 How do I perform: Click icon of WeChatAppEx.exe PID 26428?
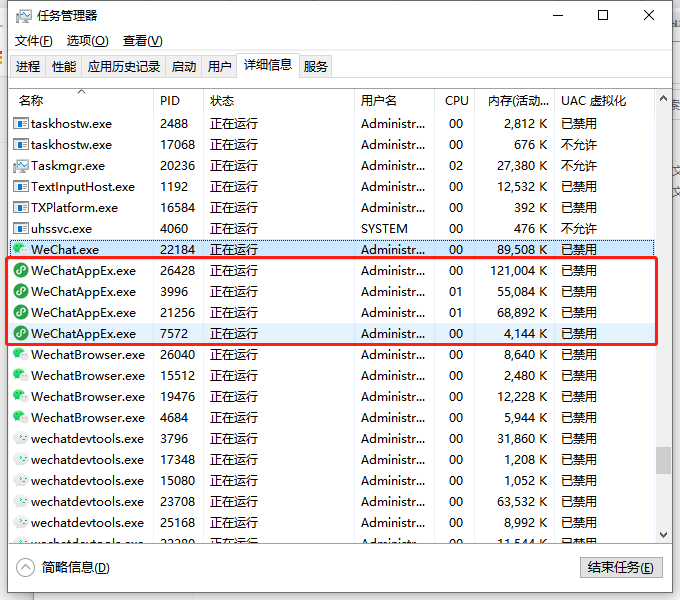20,271
